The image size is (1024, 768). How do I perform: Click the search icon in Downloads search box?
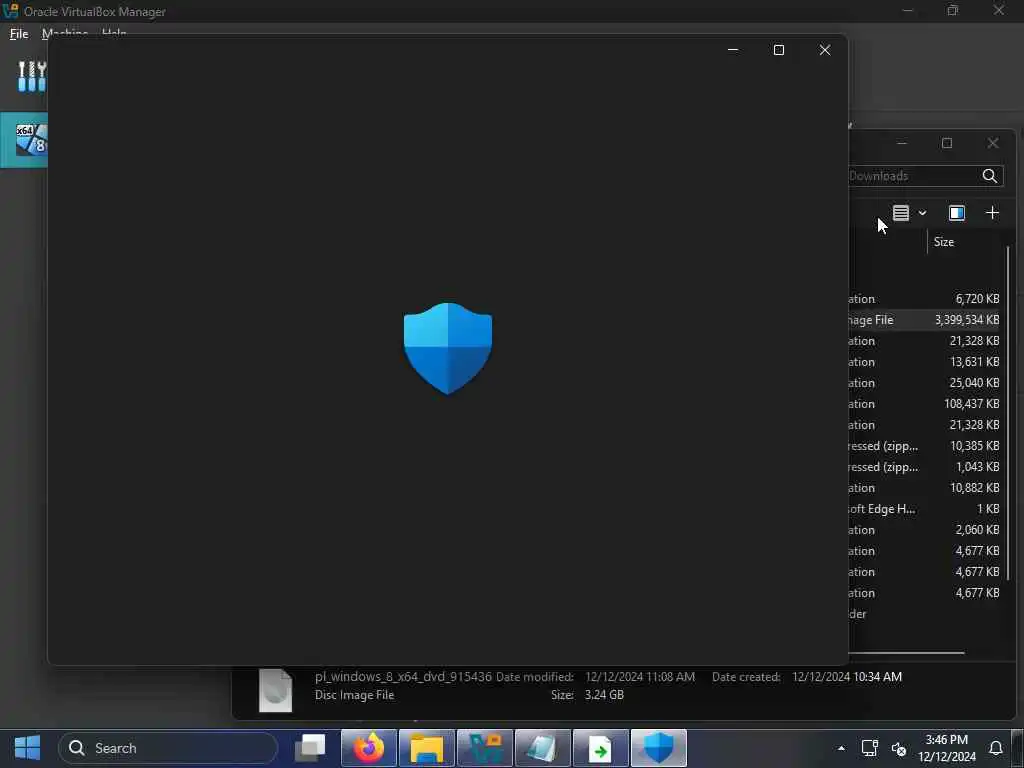point(989,176)
